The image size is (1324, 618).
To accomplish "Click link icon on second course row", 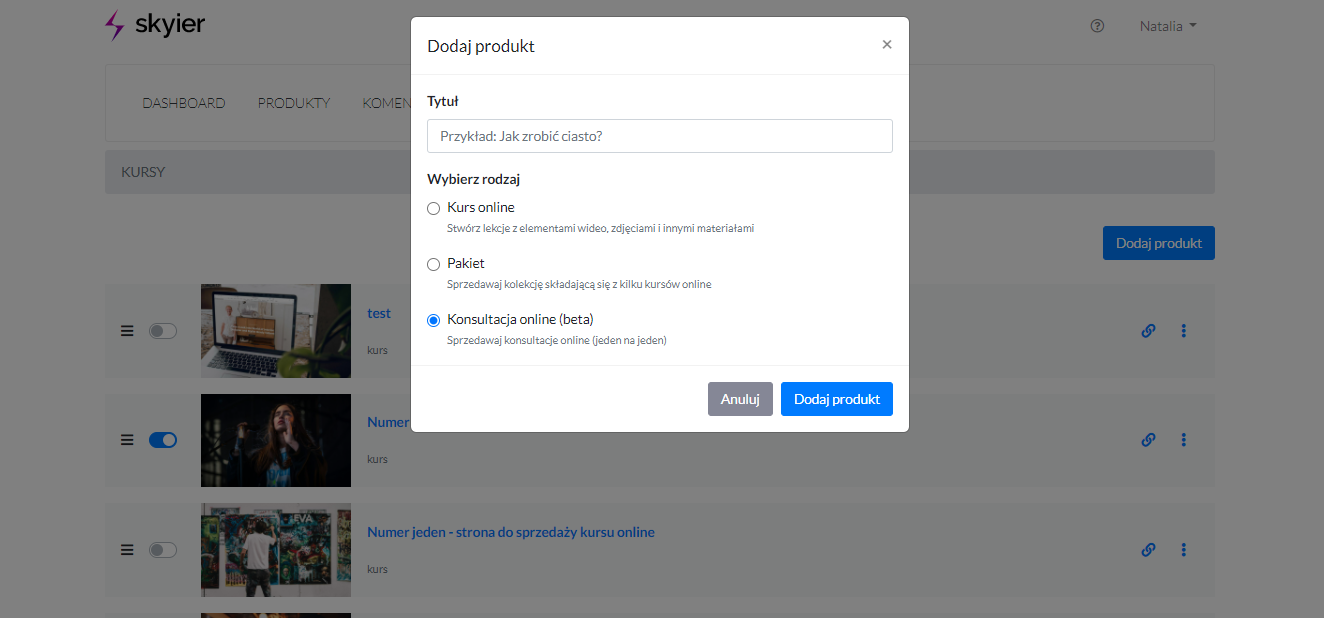I will 1148,440.
